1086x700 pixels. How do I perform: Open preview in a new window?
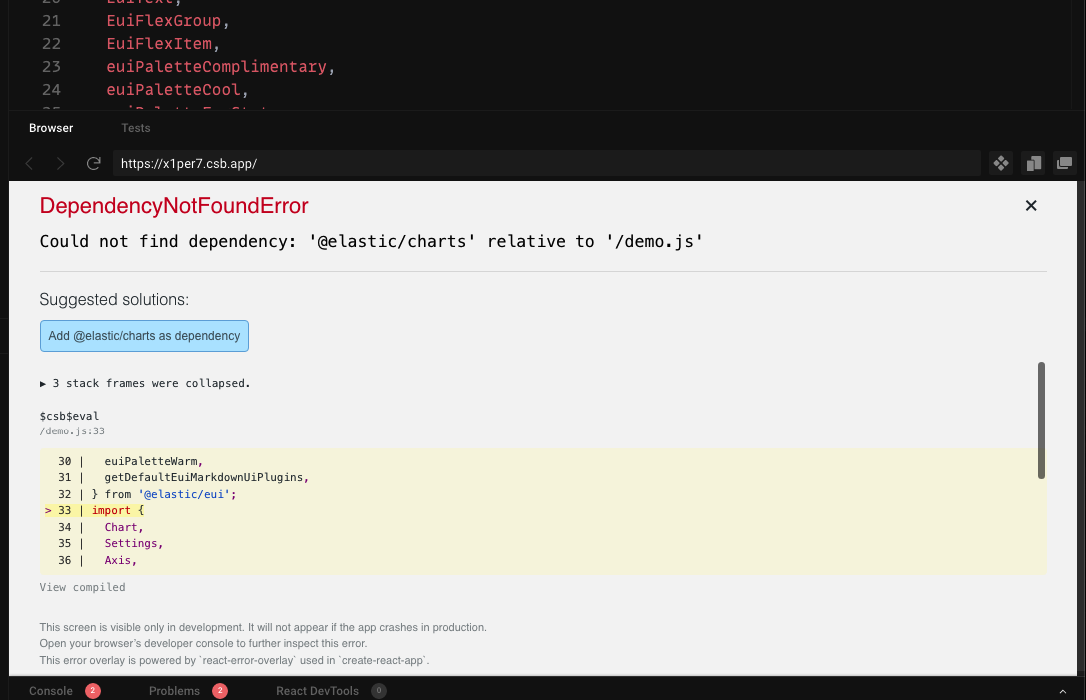[x=1064, y=163]
